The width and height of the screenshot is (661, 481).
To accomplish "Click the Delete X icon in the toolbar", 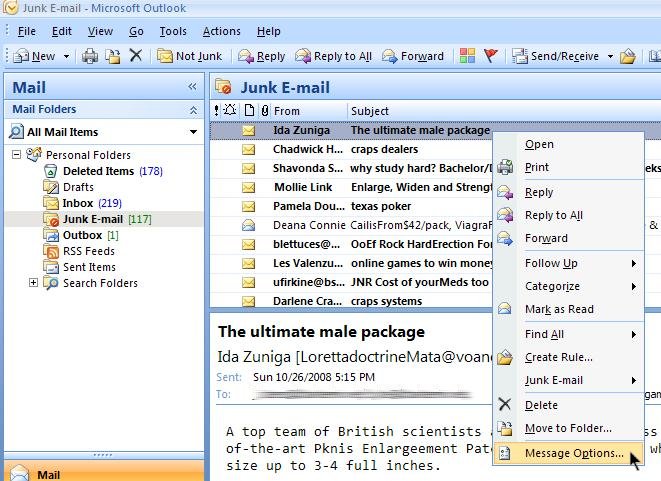I will (136, 55).
